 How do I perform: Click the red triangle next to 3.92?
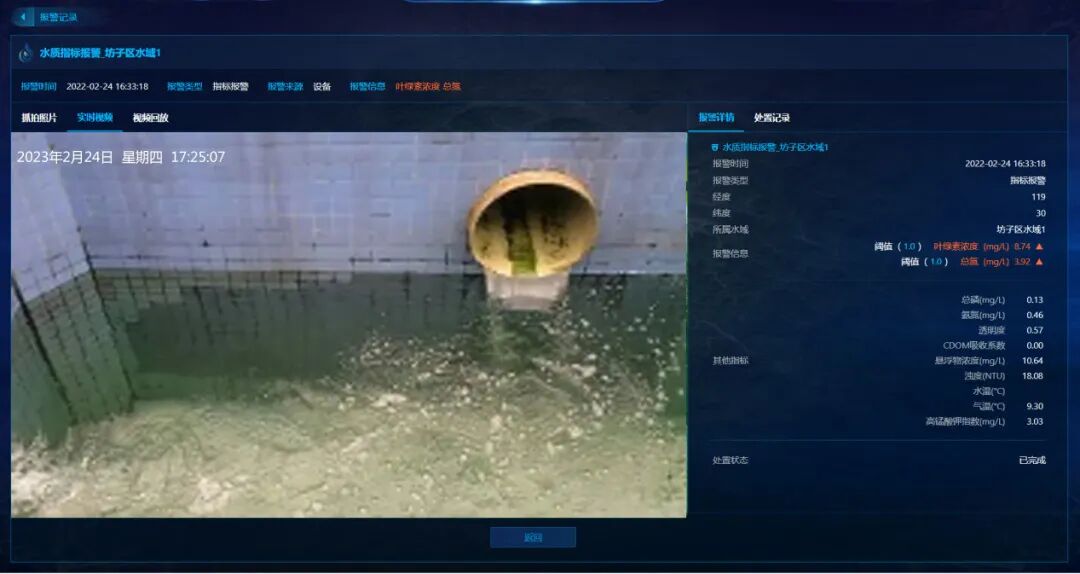(1039, 262)
